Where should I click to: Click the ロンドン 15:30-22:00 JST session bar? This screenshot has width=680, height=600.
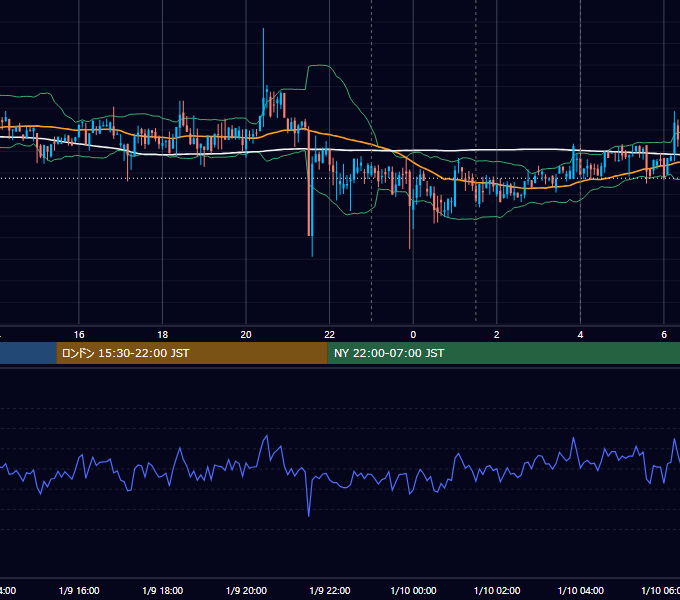pyautogui.click(x=192, y=353)
